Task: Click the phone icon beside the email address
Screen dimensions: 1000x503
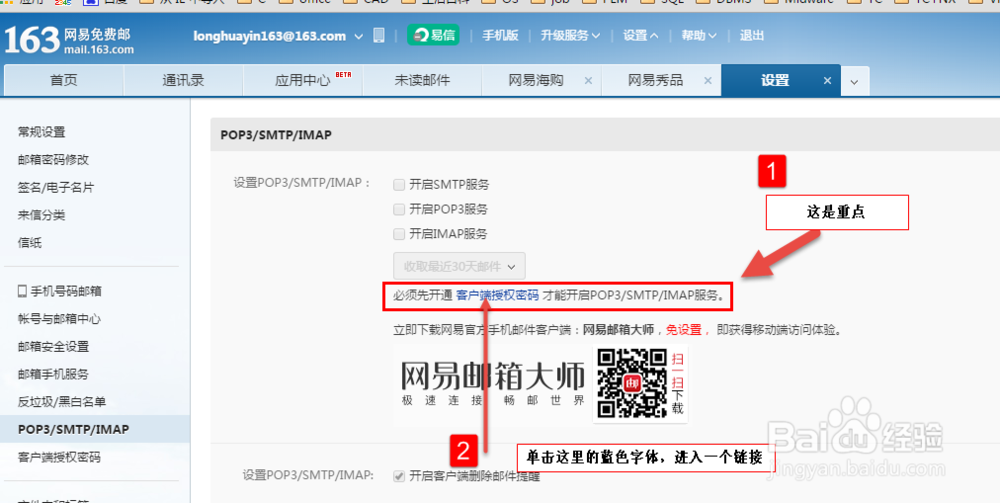Action: tap(379, 36)
